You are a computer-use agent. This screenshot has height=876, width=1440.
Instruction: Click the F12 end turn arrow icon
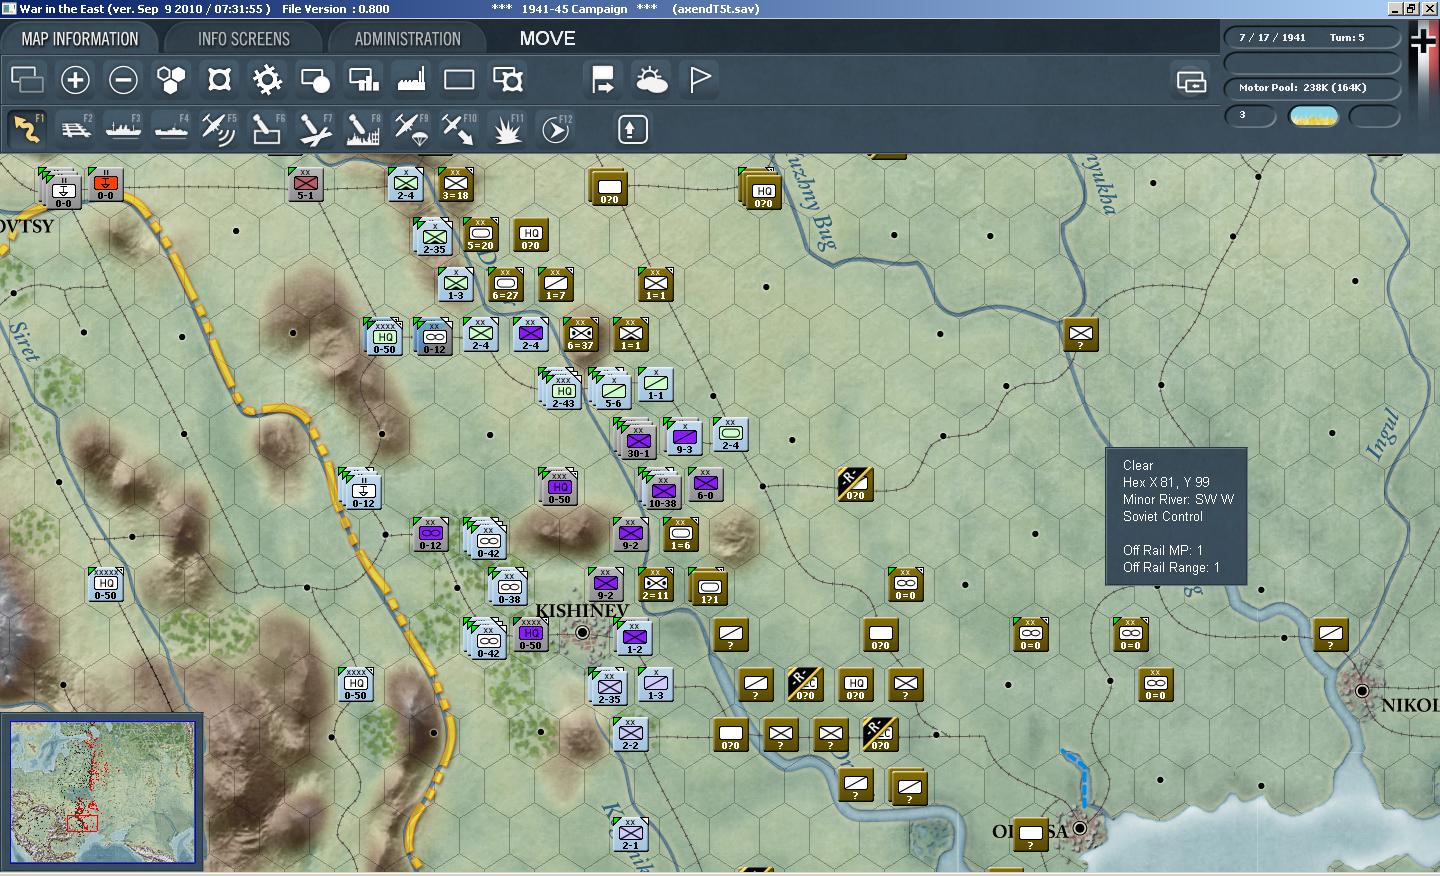click(x=555, y=129)
